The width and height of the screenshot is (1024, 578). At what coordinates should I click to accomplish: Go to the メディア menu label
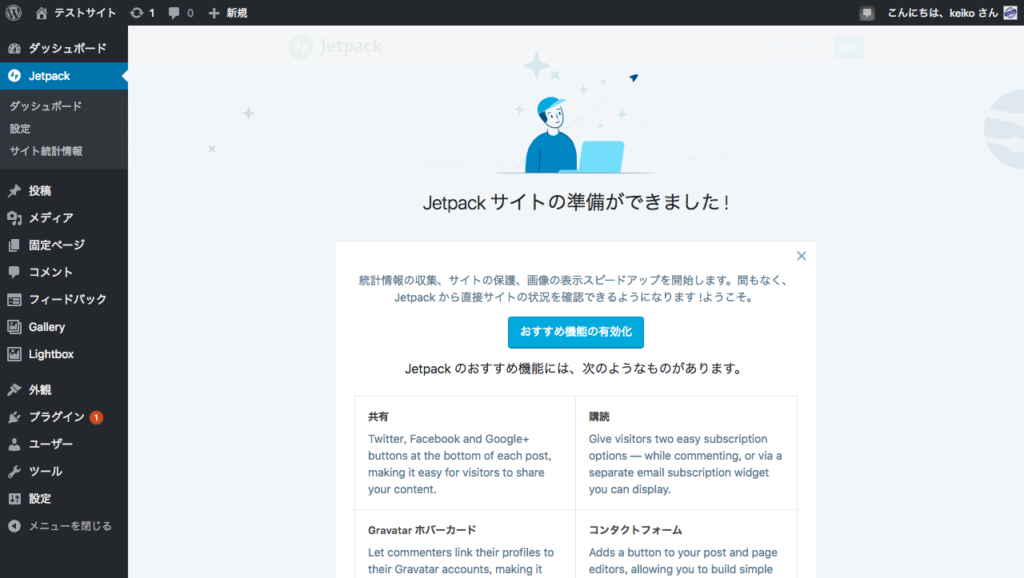click(51, 218)
